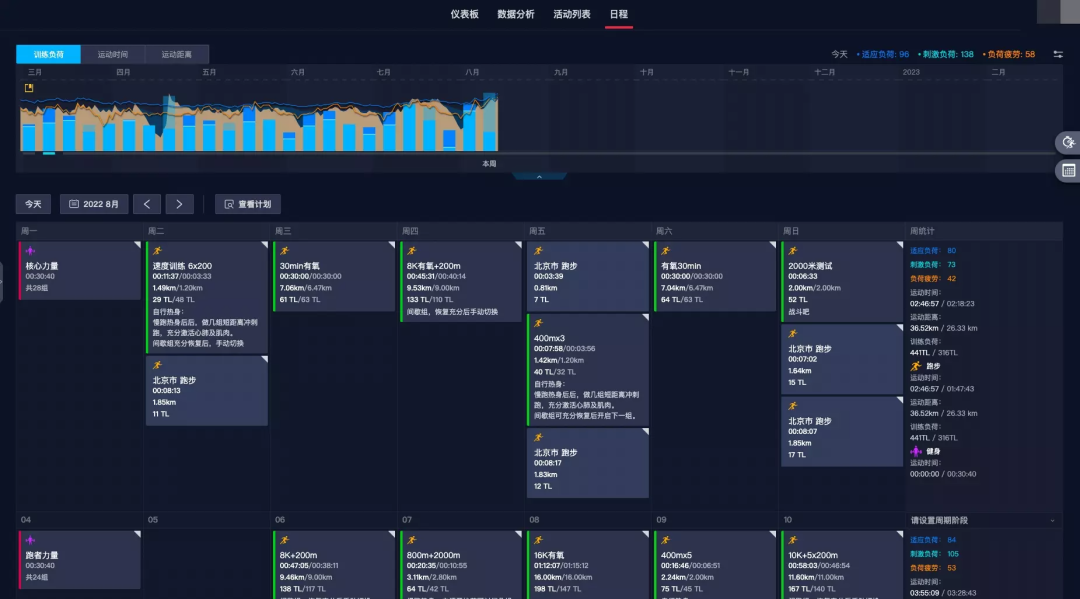Image resolution: width=1080 pixels, height=599 pixels.
Task: Go to the next month arrow
Action: pyautogui.click(x=179, y=204)
